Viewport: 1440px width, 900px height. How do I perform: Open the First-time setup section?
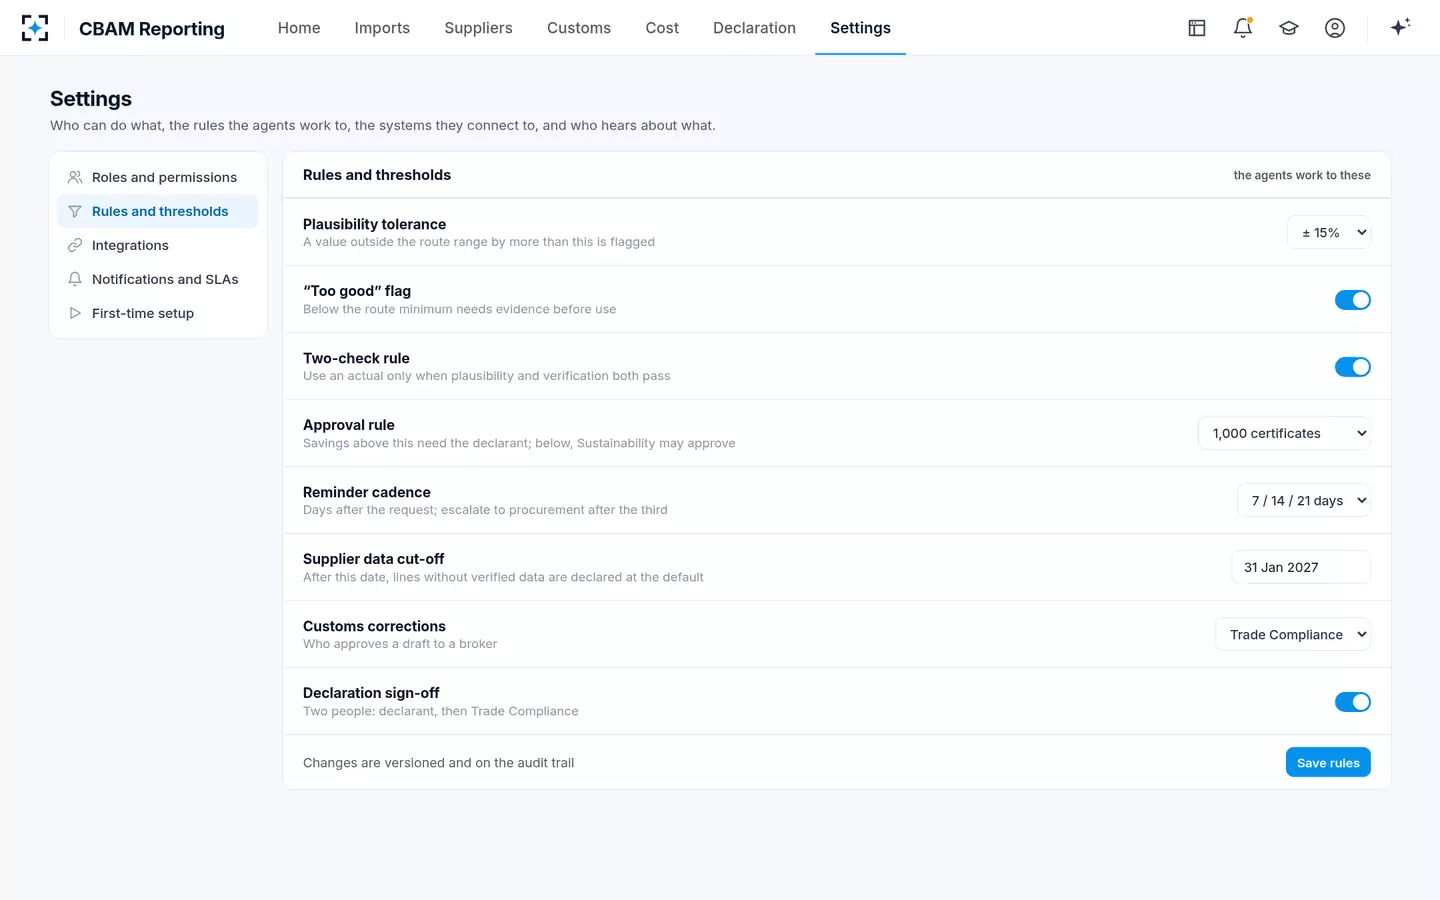click(x=158, y=313)
